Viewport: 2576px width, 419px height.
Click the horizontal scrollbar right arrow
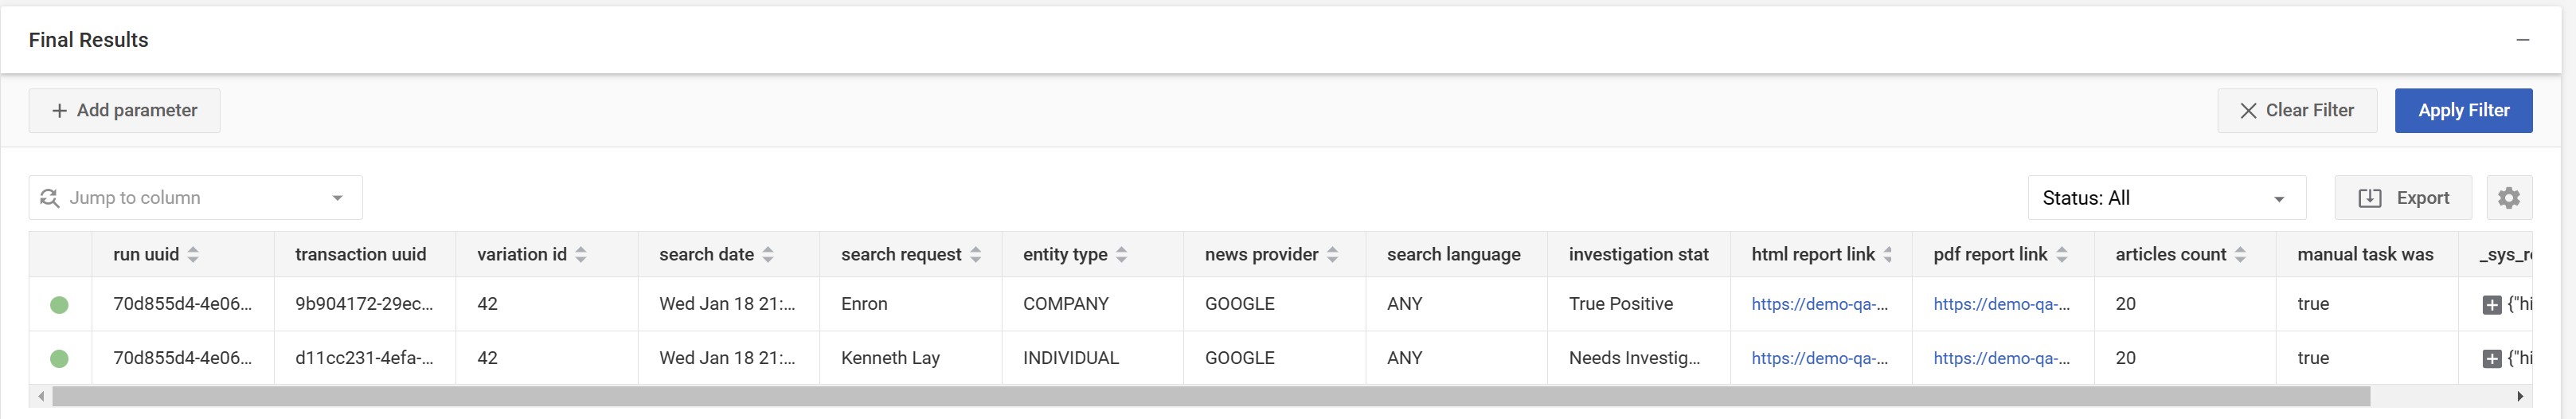pyautogui.click(x=2520, y=397)
